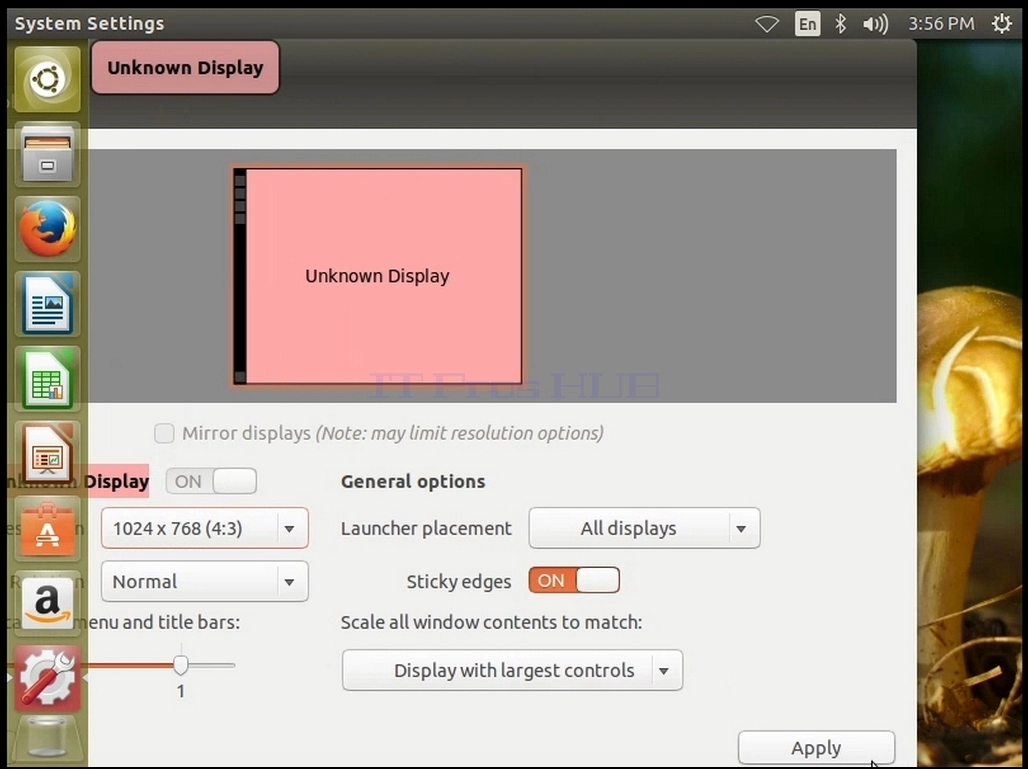Click the General options heading

pyautogui.click(x=413, y=481)
